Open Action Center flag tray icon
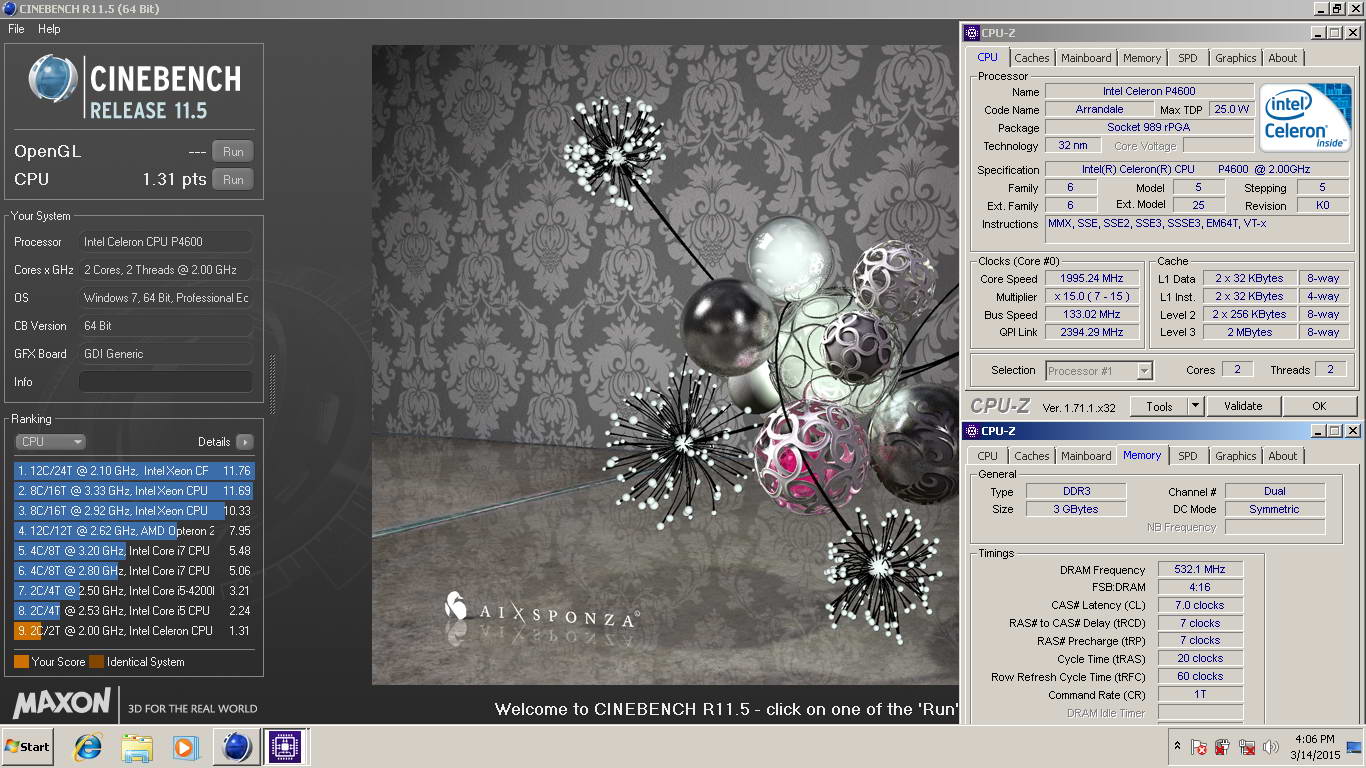Viewport: 1366px width, 768px height. click(x=1199, y=747)
